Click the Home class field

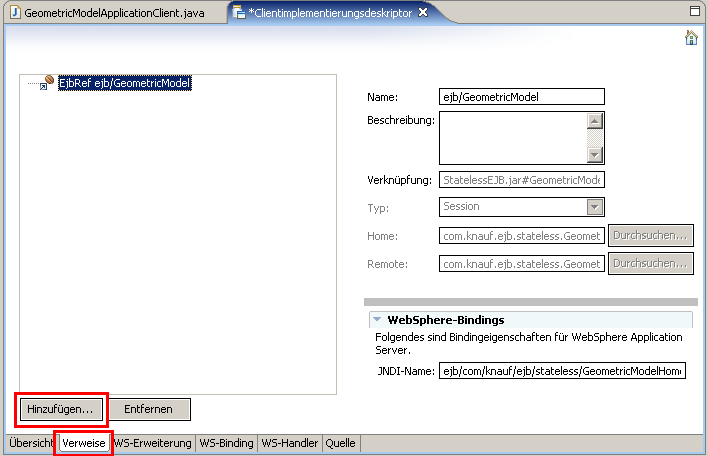pyautogui.click(x=522, y=236)
